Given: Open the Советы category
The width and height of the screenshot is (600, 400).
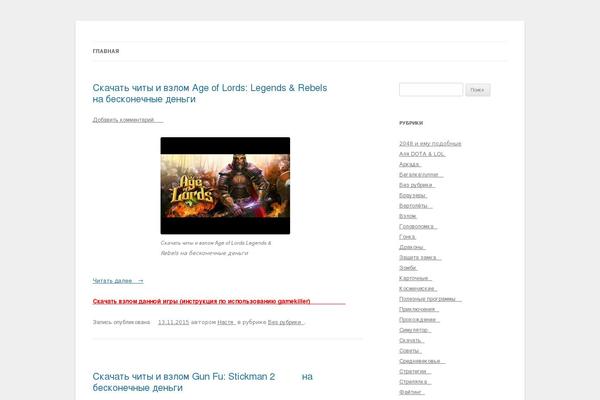Looking at the screenshot, I should [410, 350].
